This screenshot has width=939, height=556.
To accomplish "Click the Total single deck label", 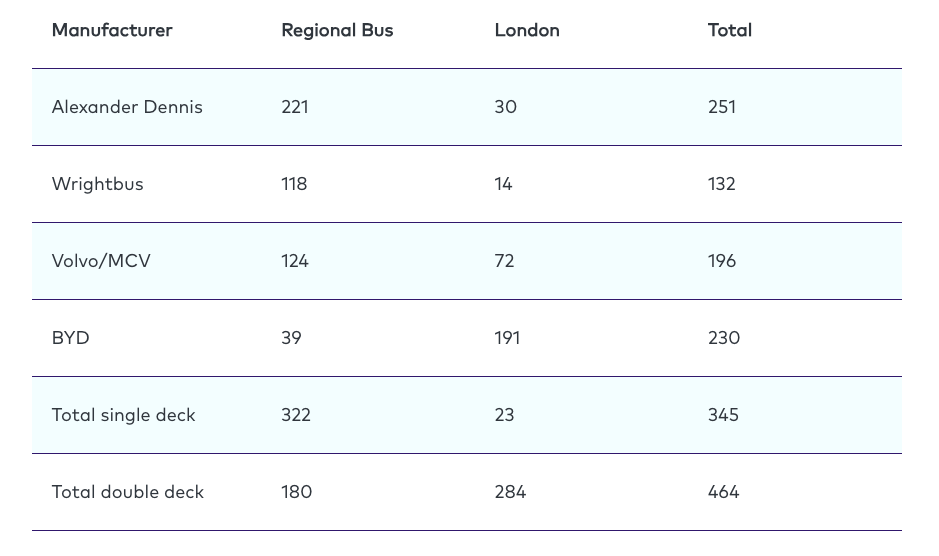I will pyautogui.click(x=124, y=415).
